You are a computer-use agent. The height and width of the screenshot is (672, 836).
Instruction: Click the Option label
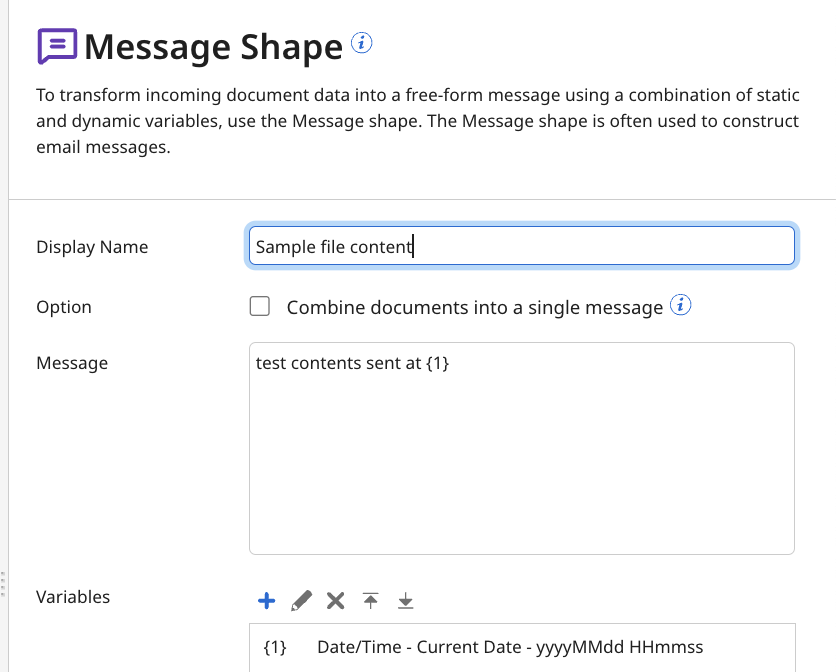click(x=63, y=307)
